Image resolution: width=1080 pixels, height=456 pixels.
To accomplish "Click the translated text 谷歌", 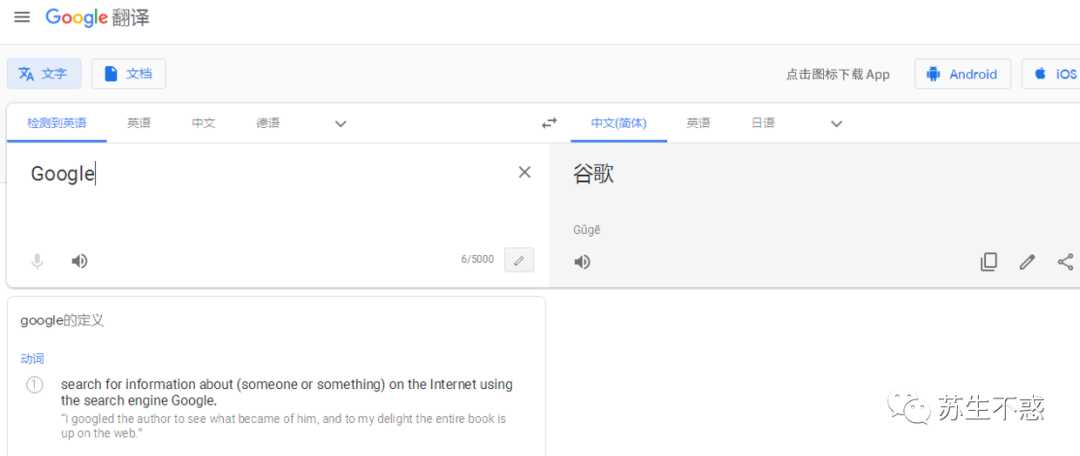I will coord(593,174).
